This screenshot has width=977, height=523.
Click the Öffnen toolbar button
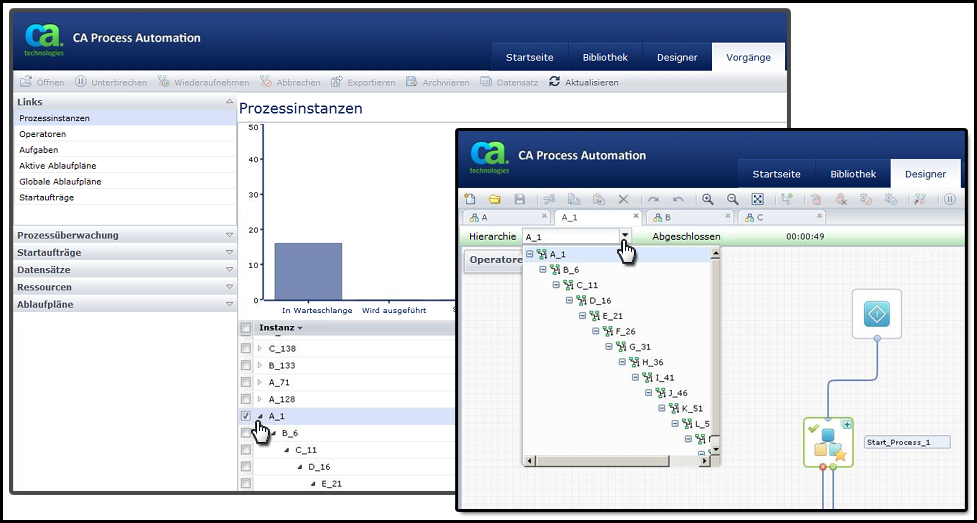(42, 82)
